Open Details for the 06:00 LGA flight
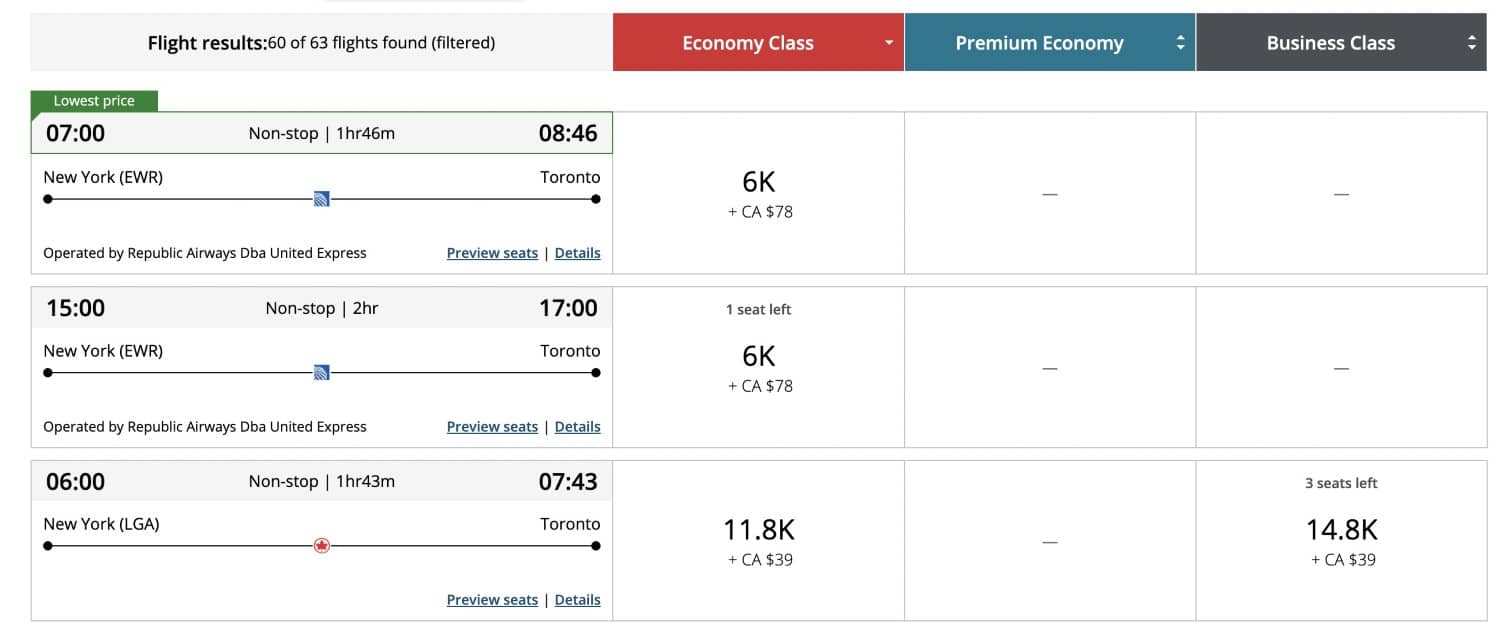 [578, 599]
